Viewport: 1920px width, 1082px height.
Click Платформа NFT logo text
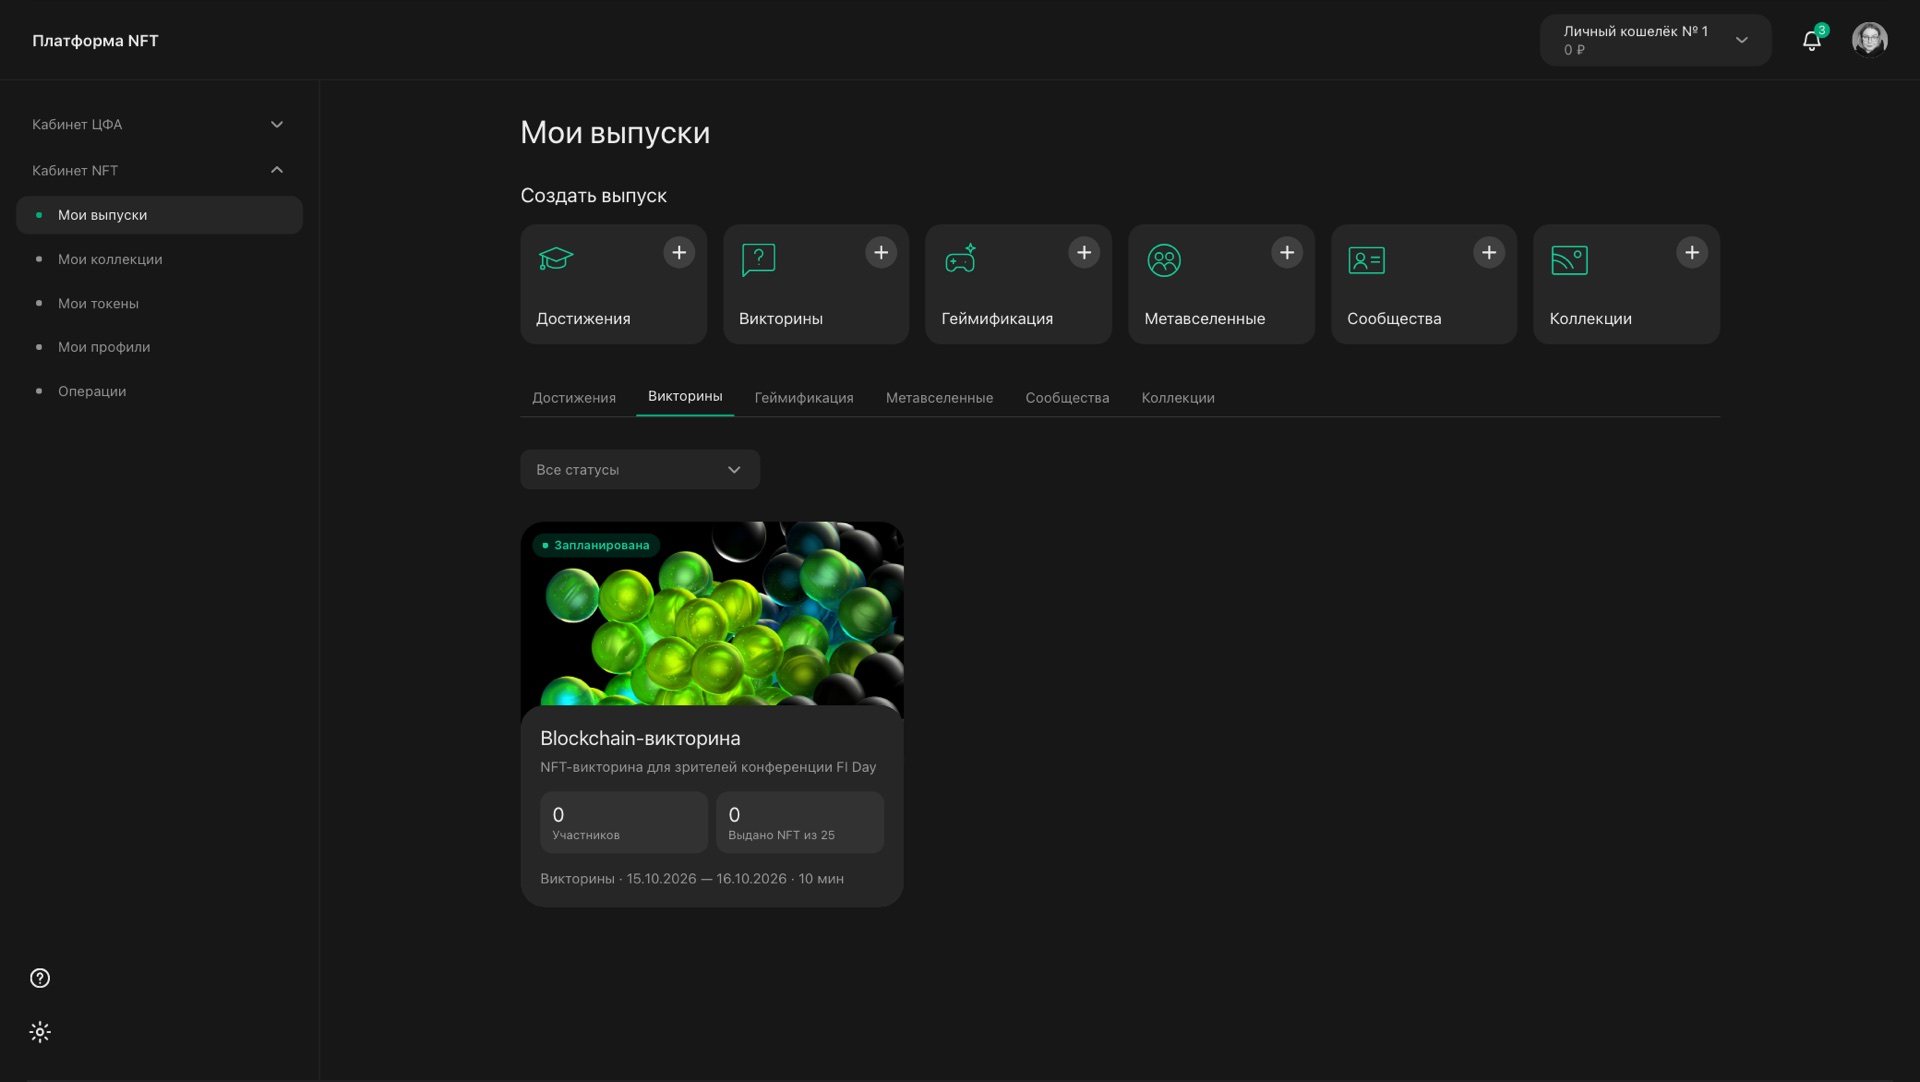click(x=95, y=41)
